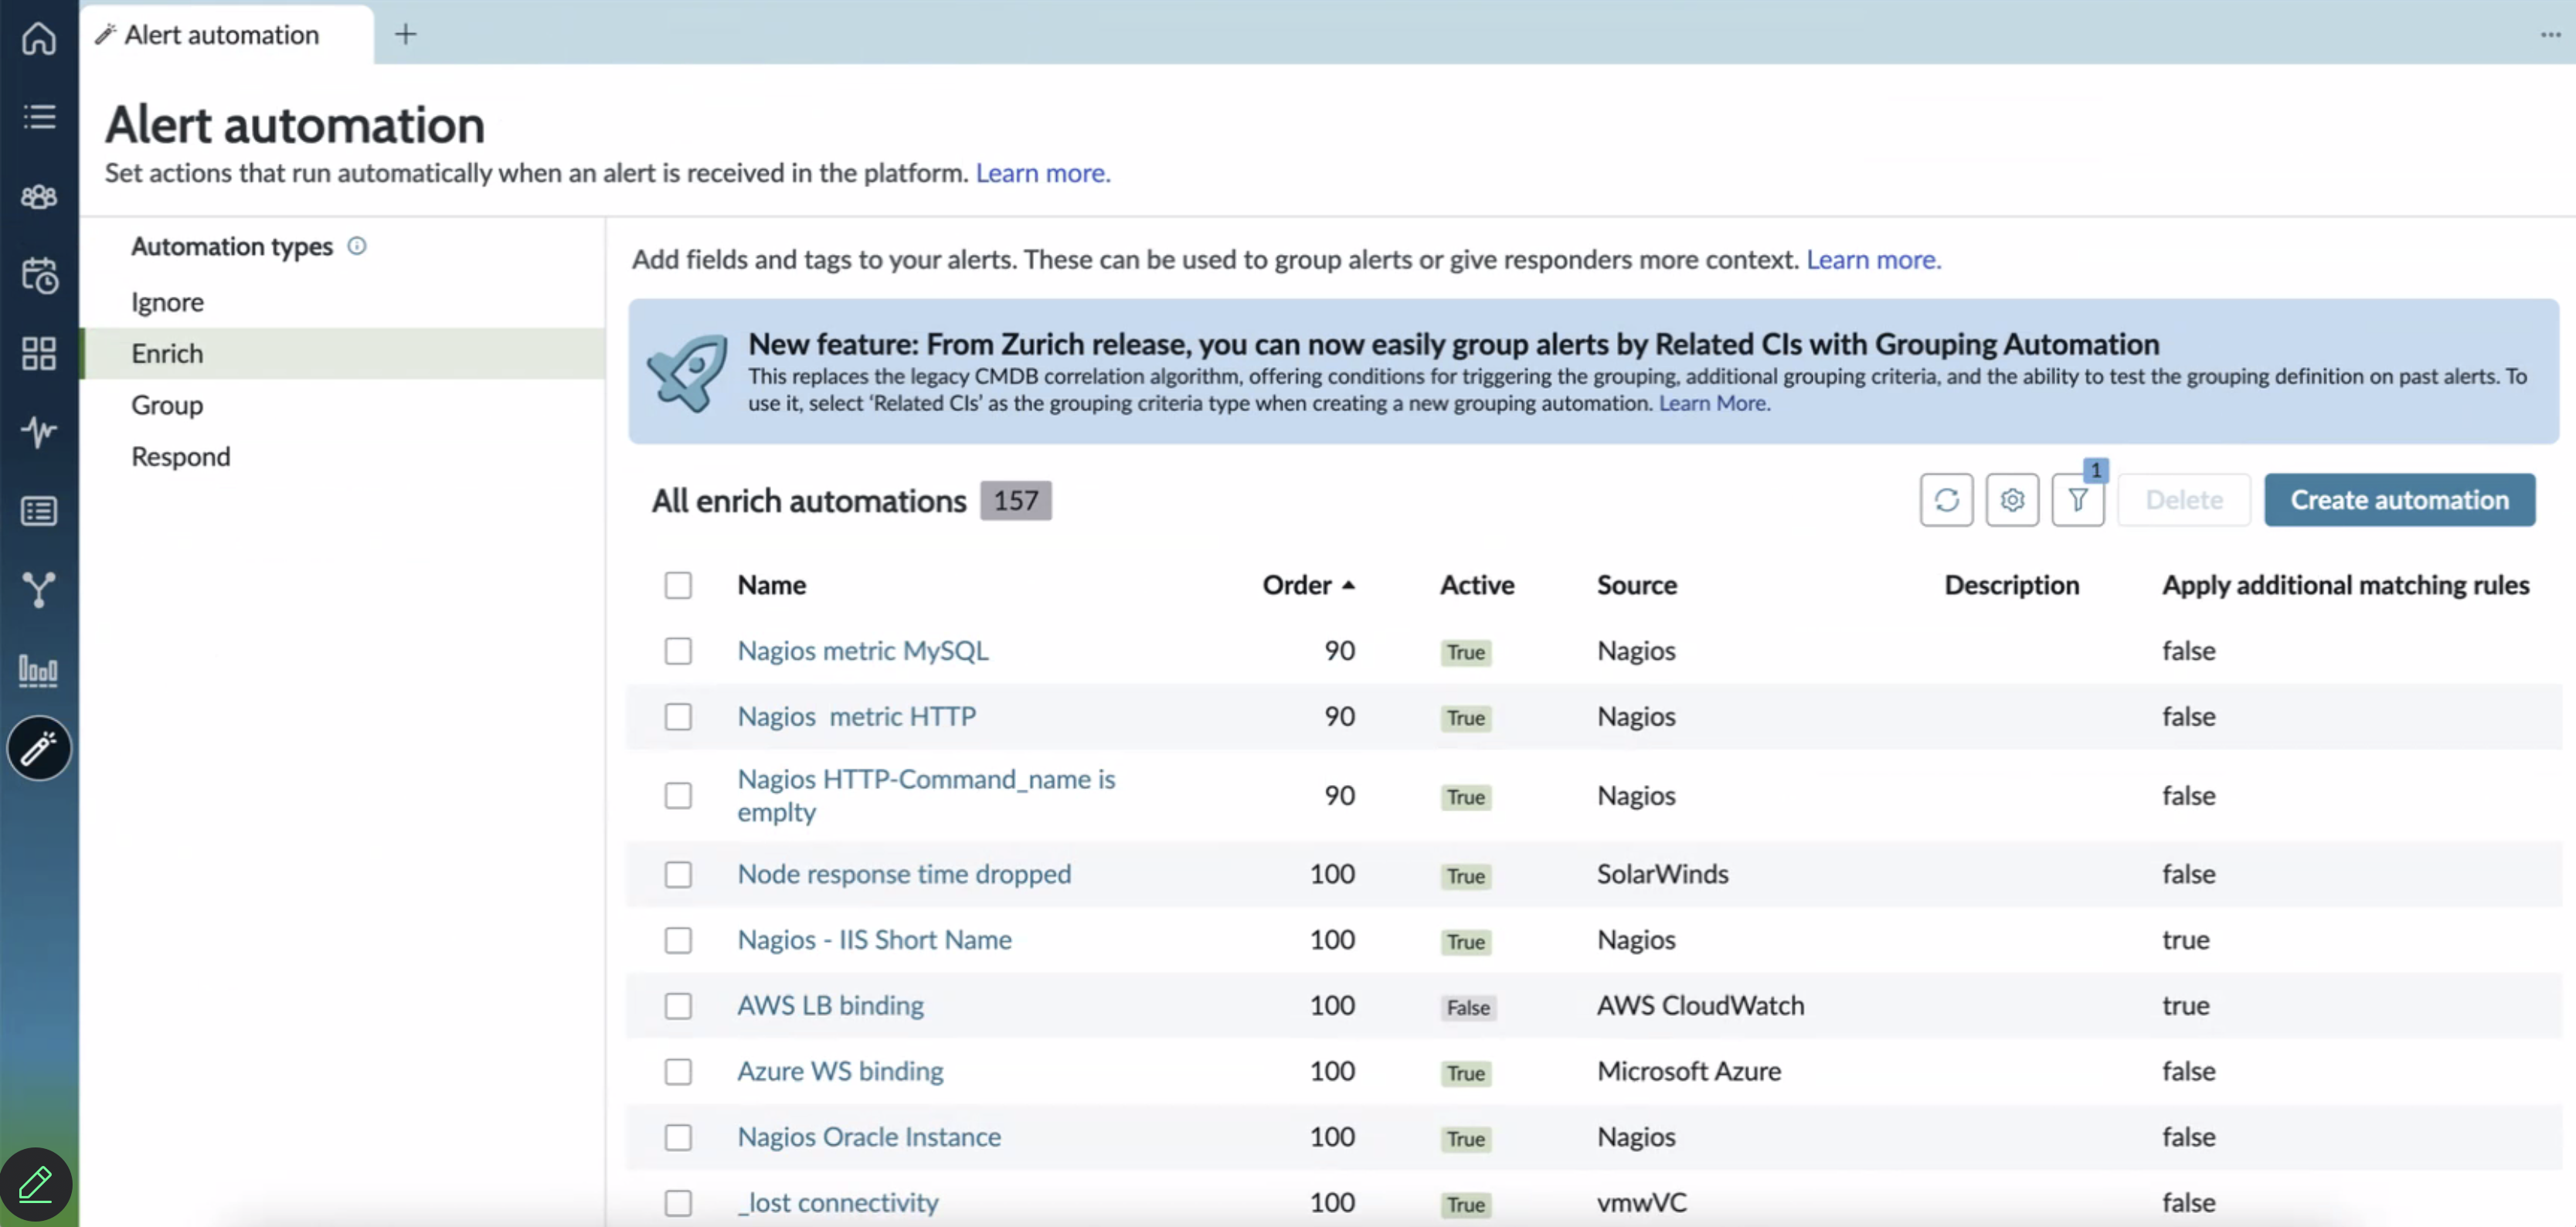This screenshot has height=1227, width=2576.
Task: Check the Nagios Oracle Instance row checkbox
Action: click(x=678, y=1138)
